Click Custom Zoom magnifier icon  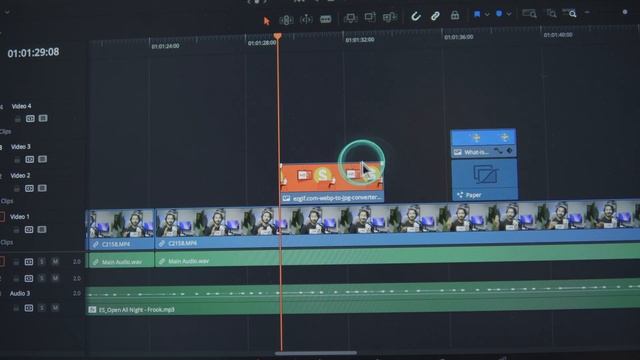570,13
